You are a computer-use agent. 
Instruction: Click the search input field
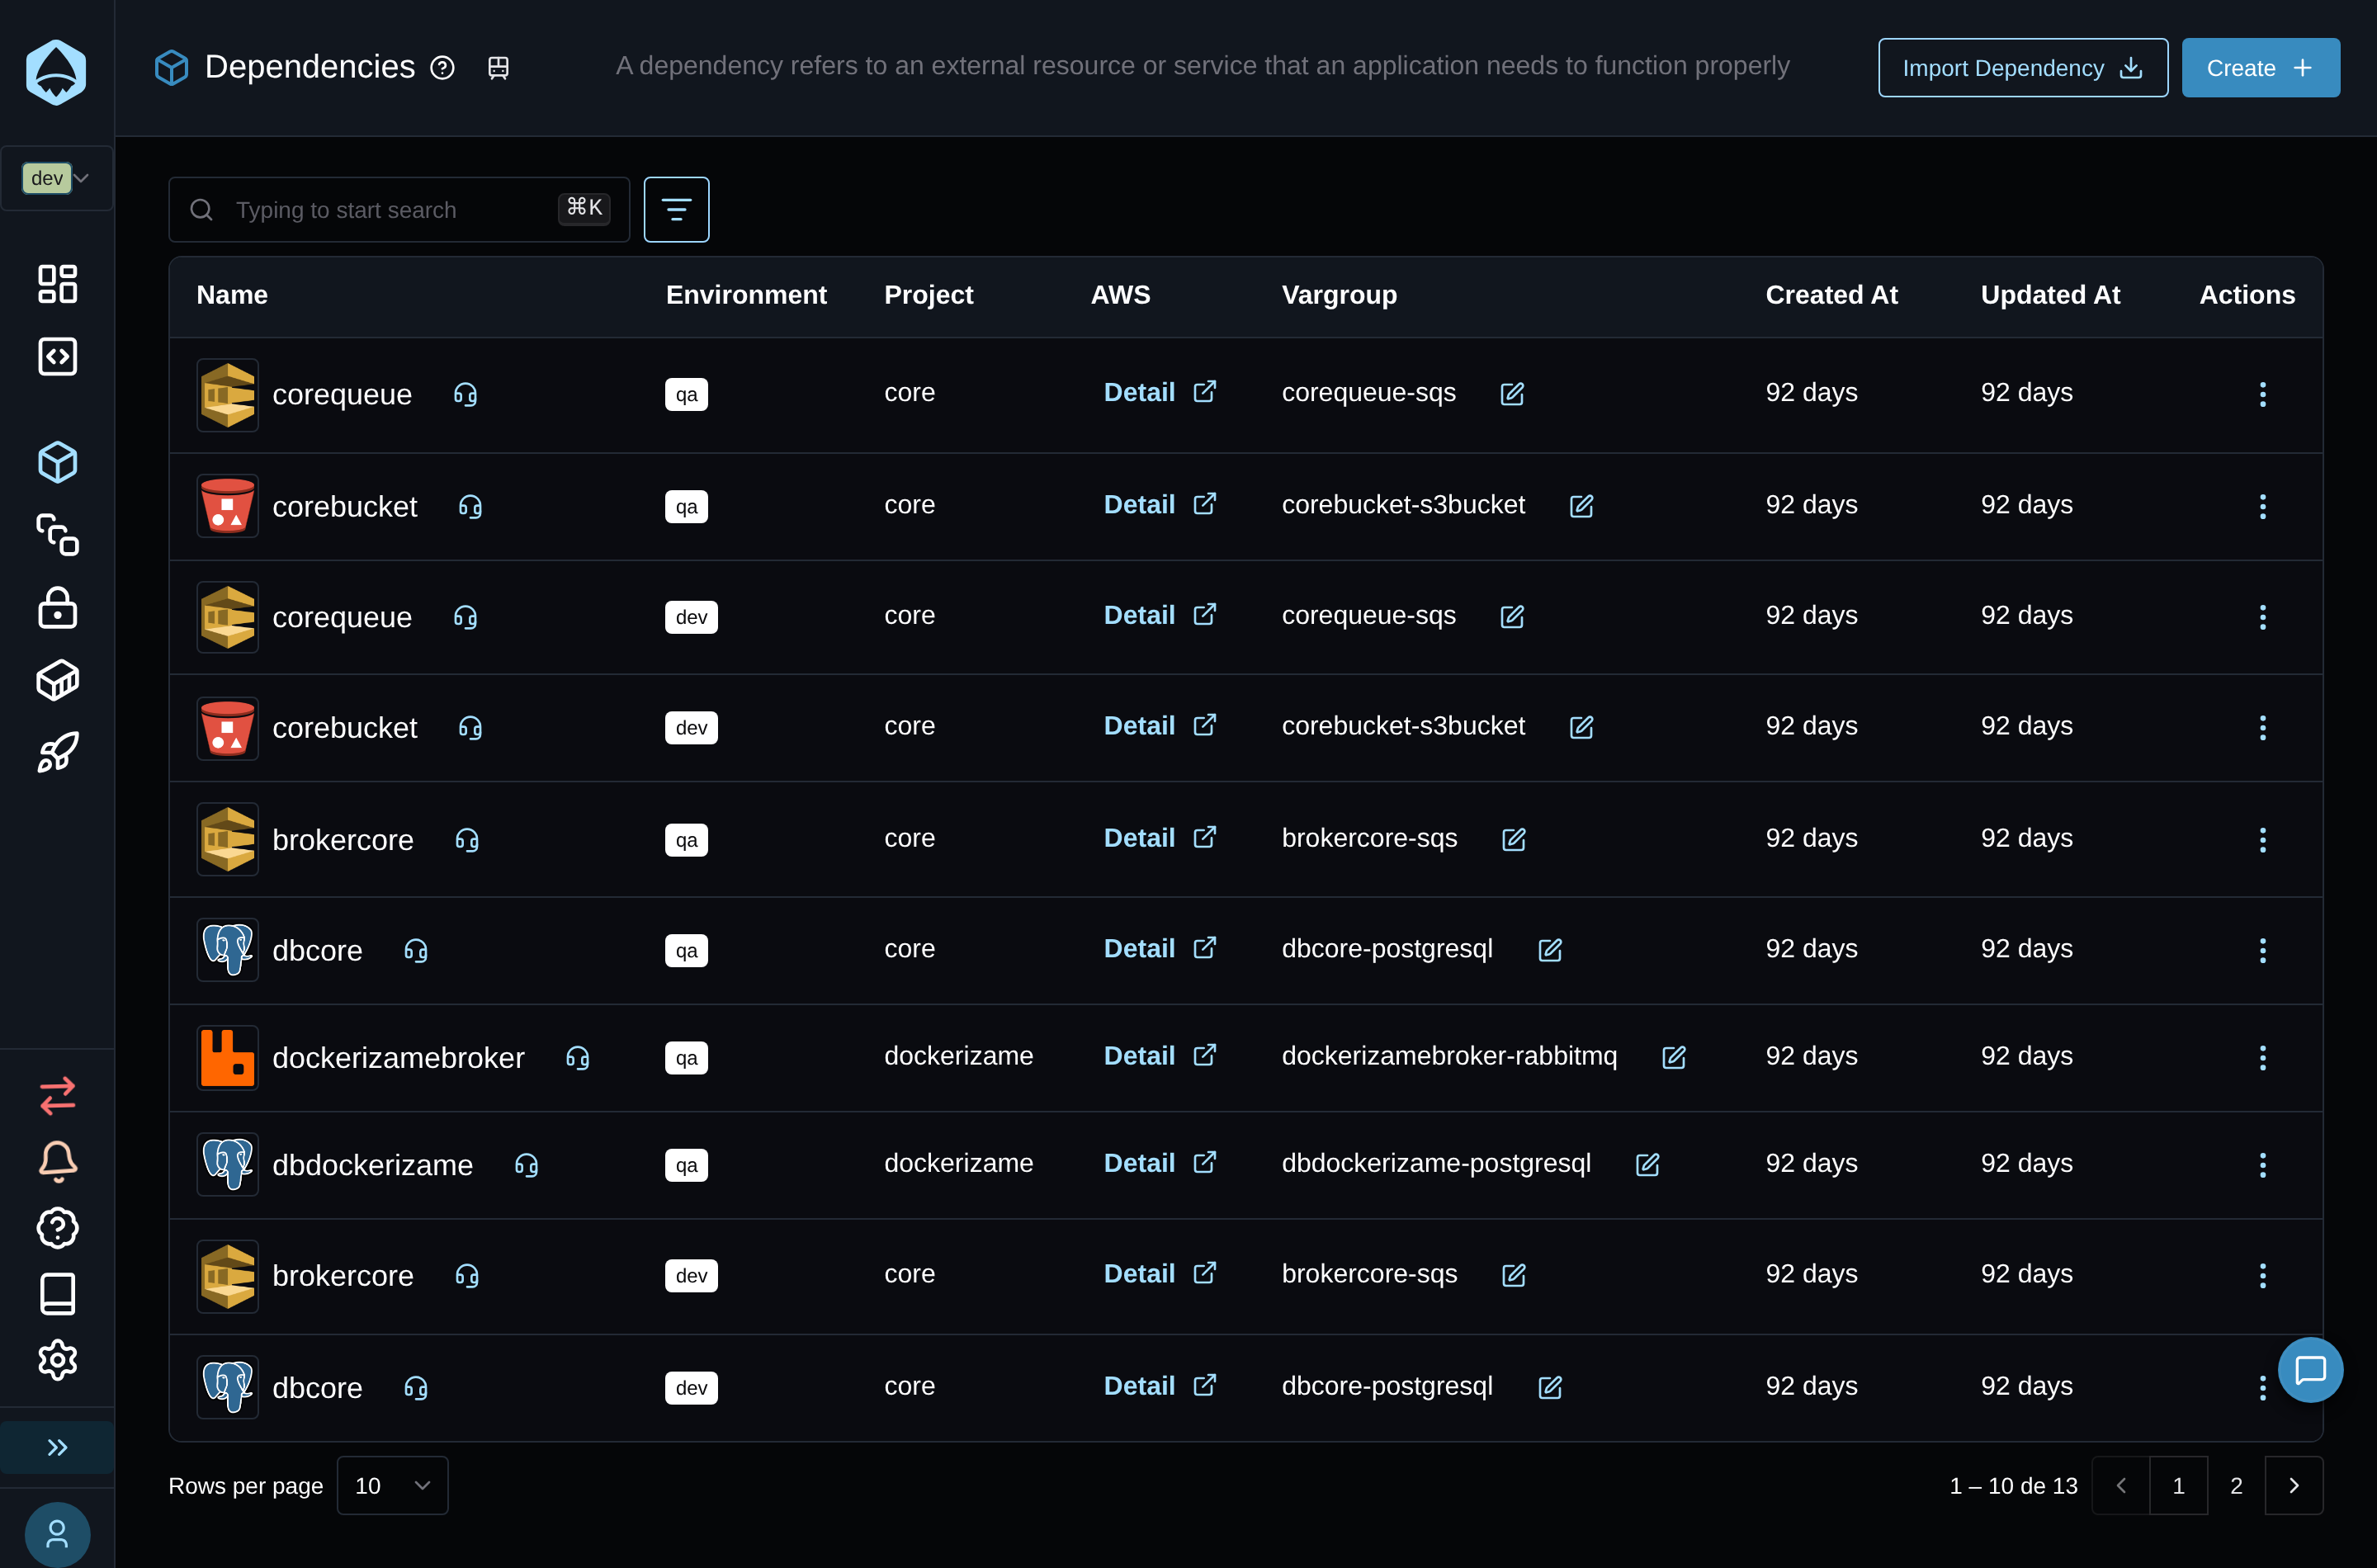[x=398, y=210]
